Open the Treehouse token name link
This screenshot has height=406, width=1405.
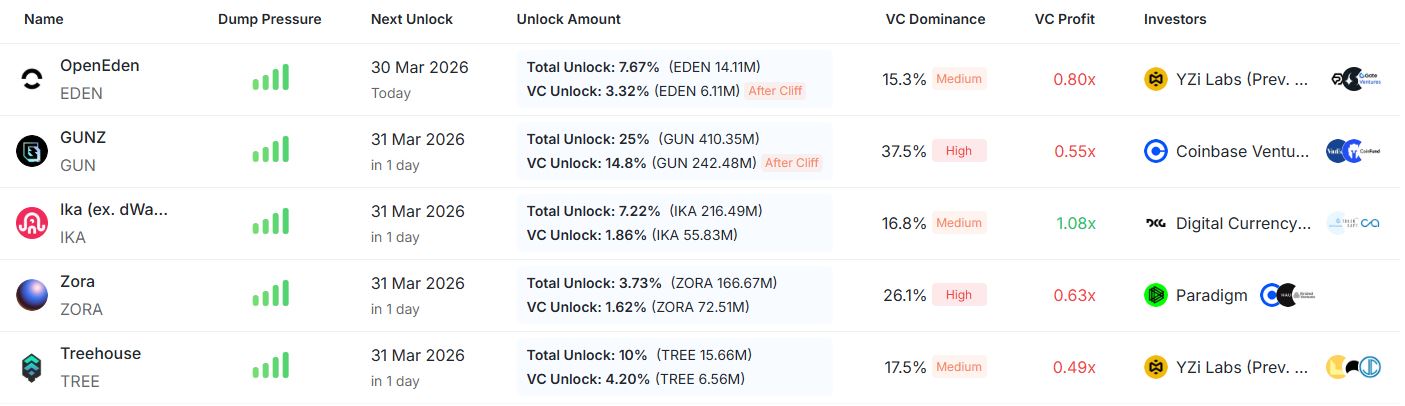[100, 353]
